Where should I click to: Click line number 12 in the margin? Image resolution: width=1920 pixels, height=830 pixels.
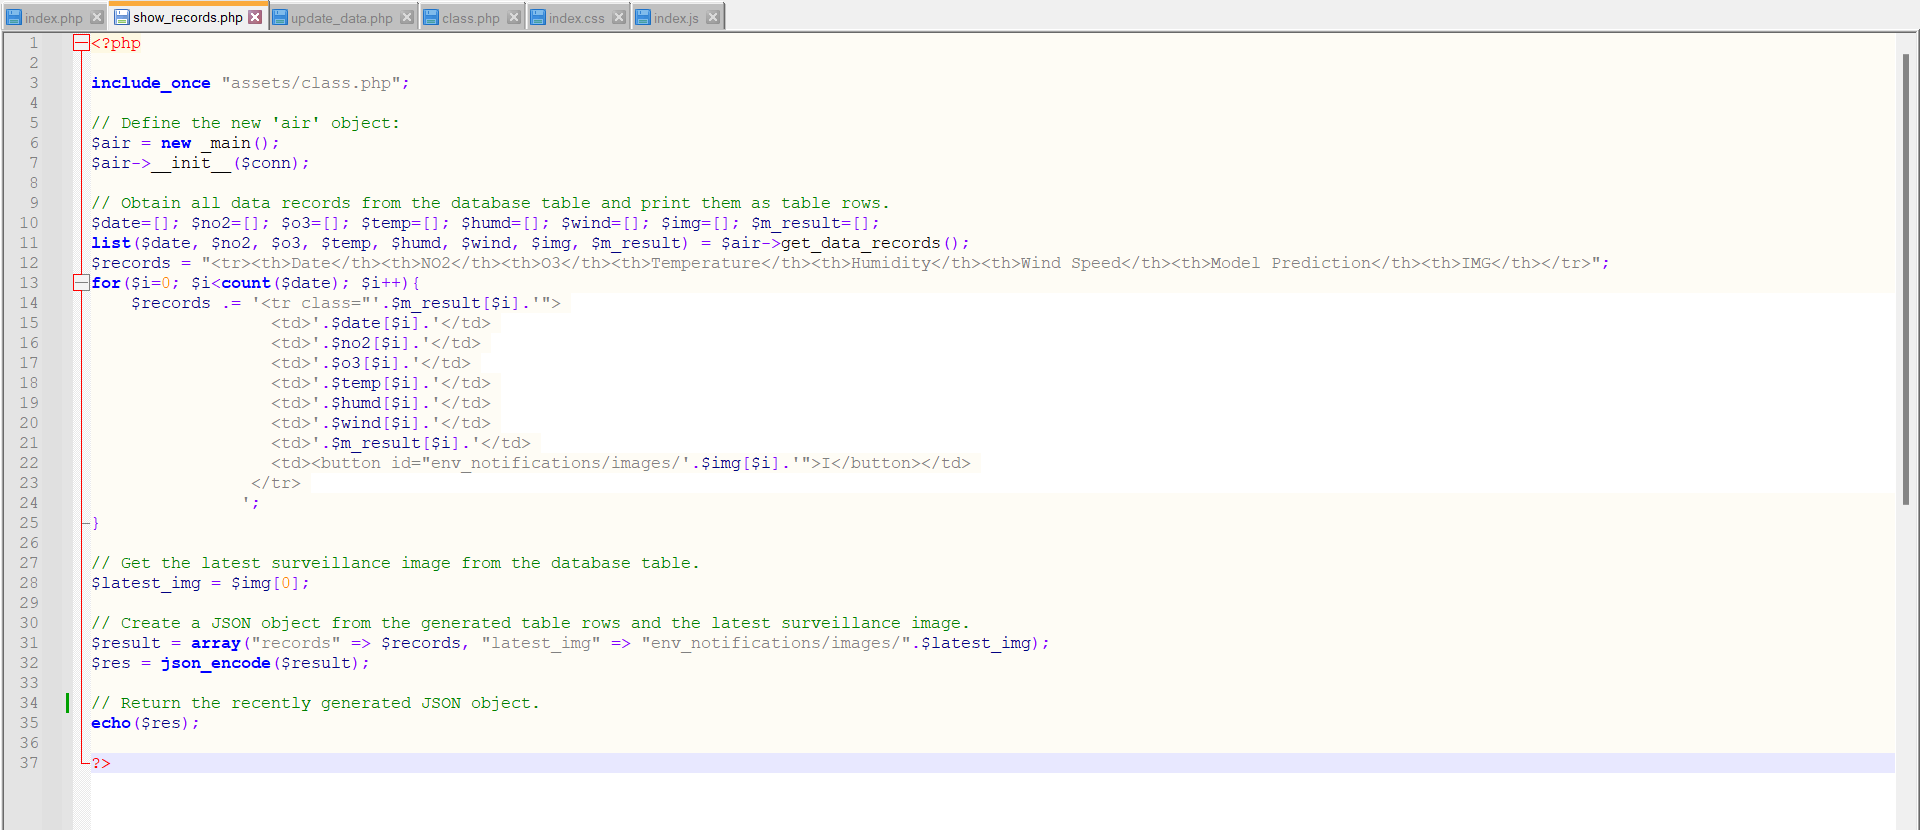pyautogui.click(x=29, y=263)
